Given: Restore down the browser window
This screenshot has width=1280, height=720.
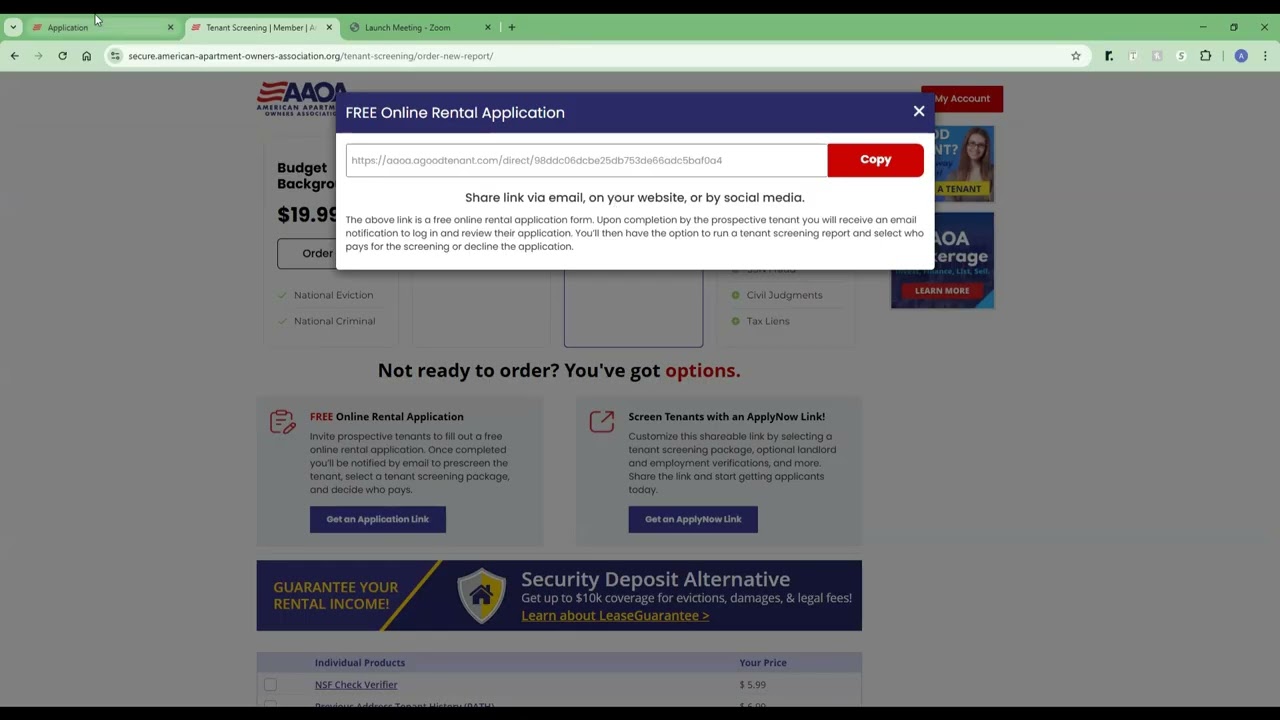Looking at the screenshot, I should [x=1234, y=27].
